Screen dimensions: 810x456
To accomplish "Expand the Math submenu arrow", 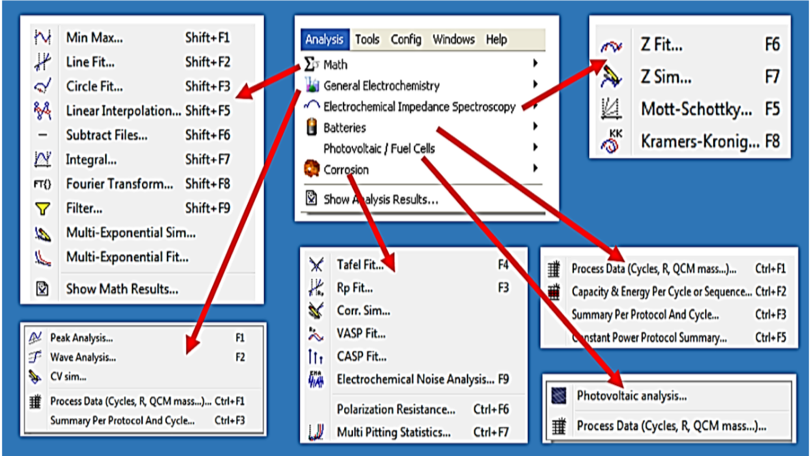I will tap(535, 63).
